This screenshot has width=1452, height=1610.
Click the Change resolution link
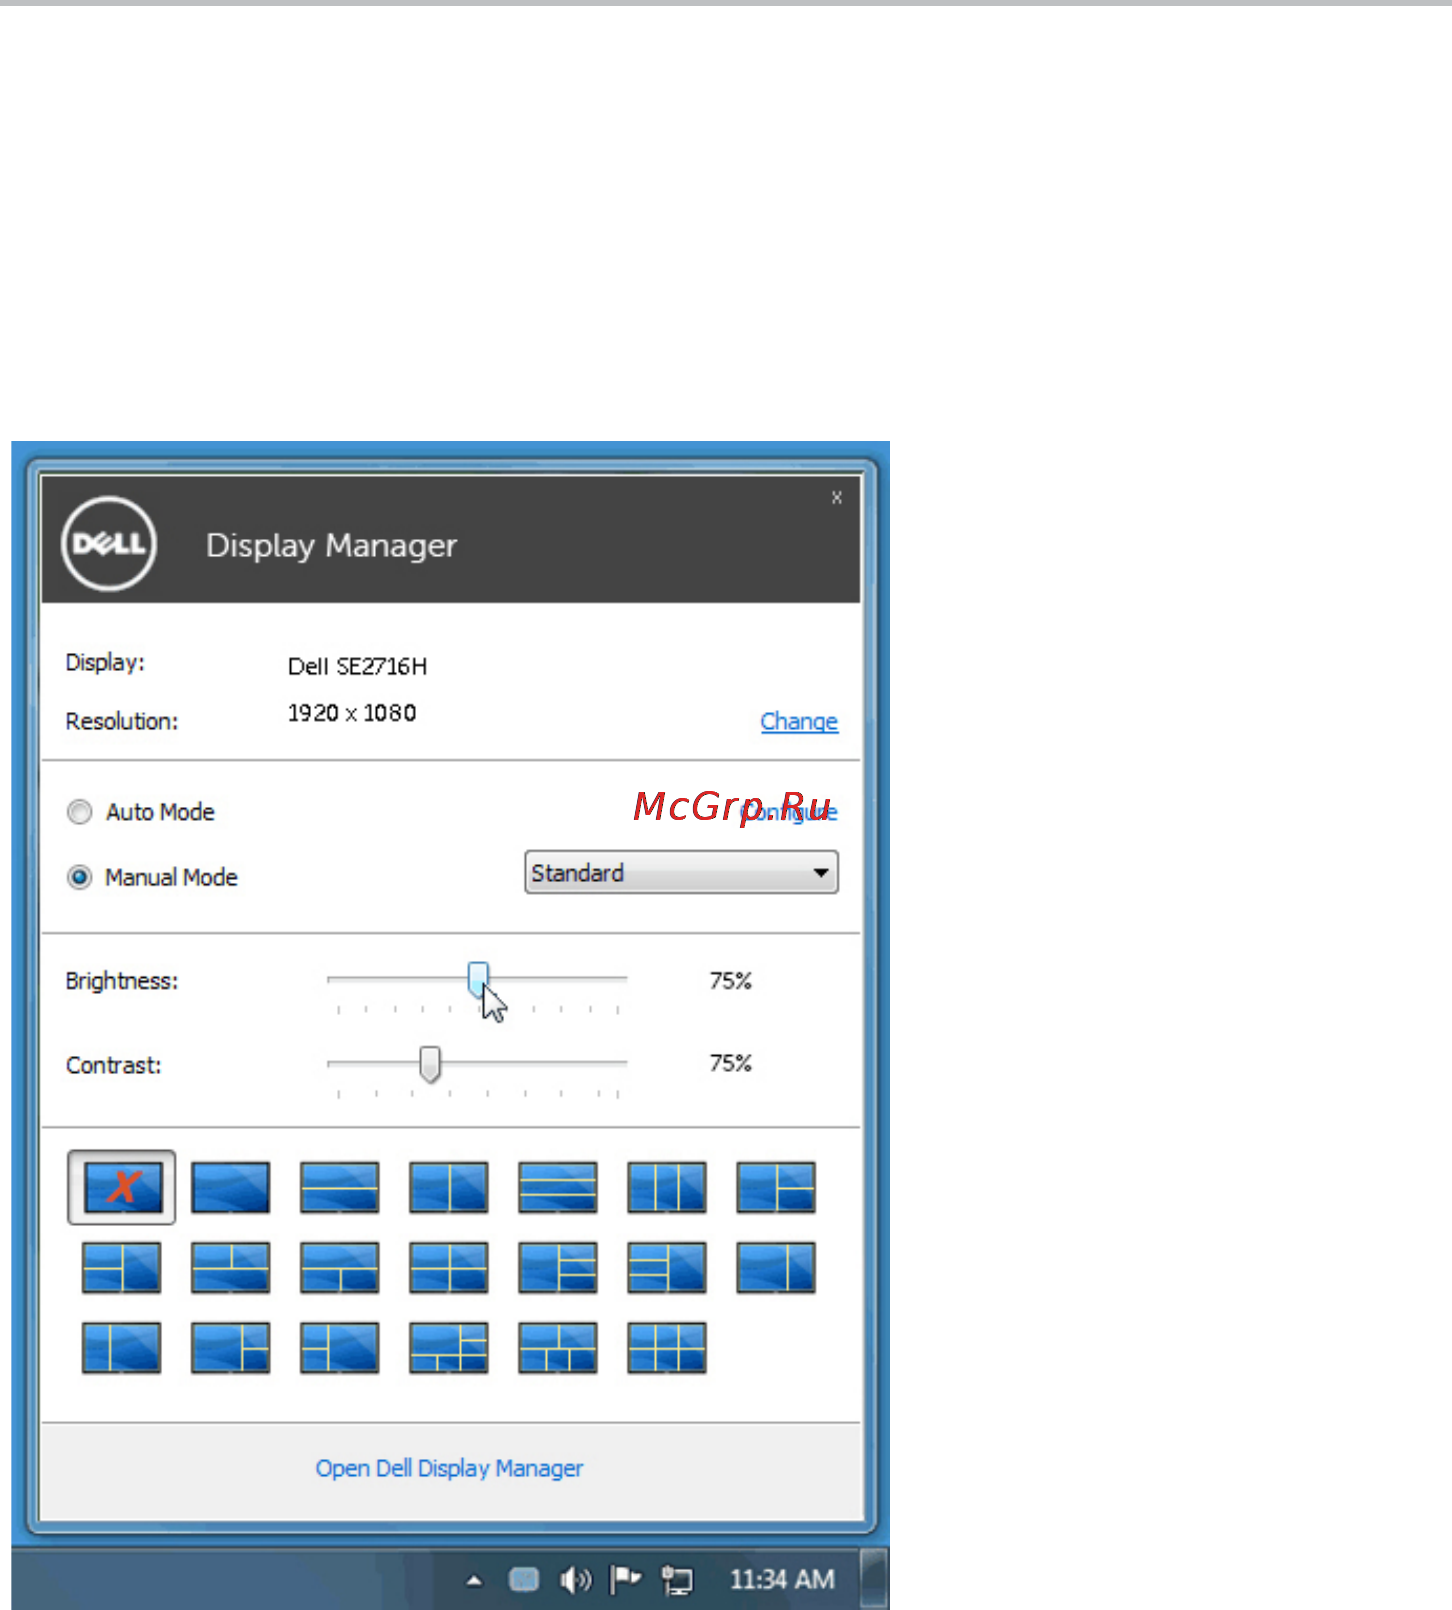pos(799,721)
